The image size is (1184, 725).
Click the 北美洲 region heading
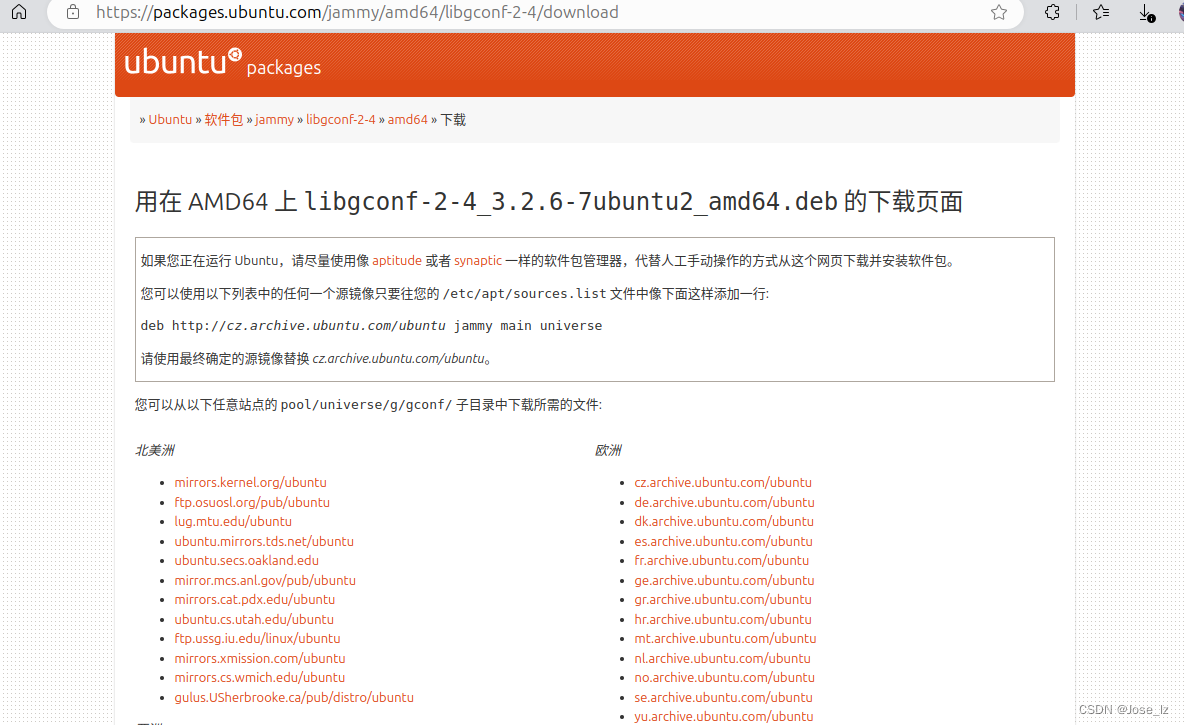pos(155,450)
